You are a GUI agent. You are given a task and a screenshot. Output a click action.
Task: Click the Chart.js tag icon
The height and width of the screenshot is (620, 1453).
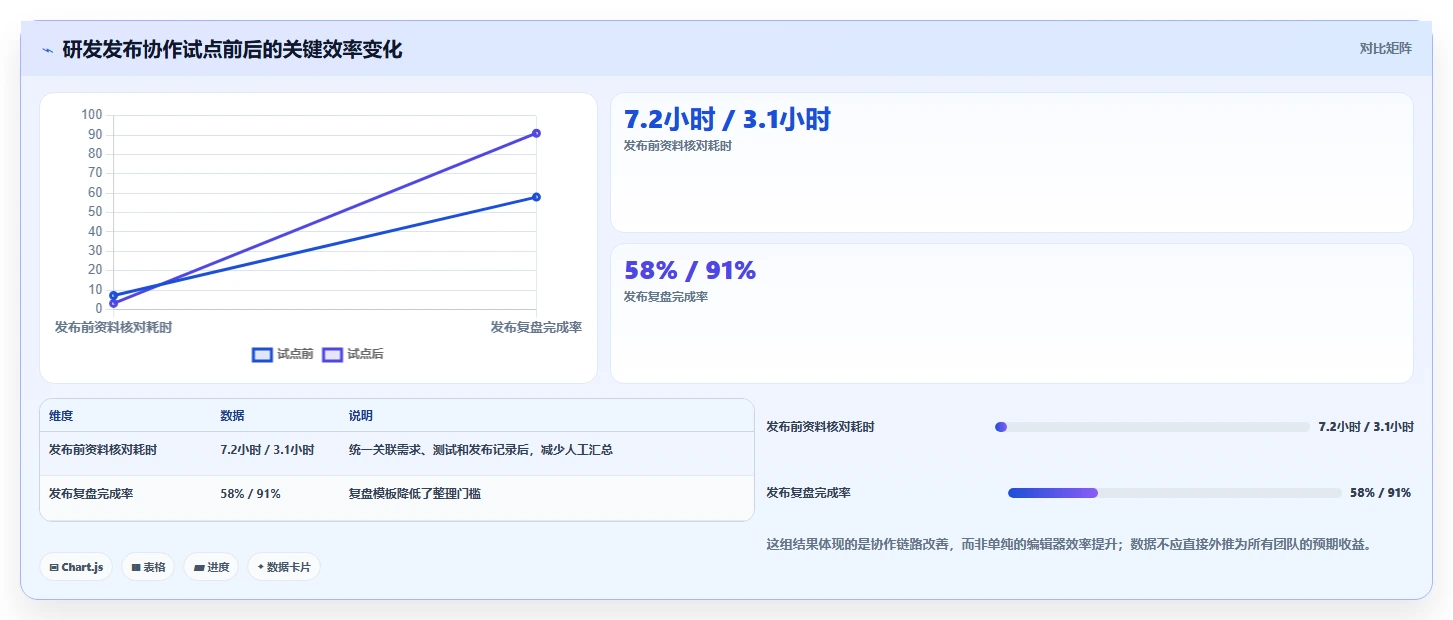coord(54,567)
